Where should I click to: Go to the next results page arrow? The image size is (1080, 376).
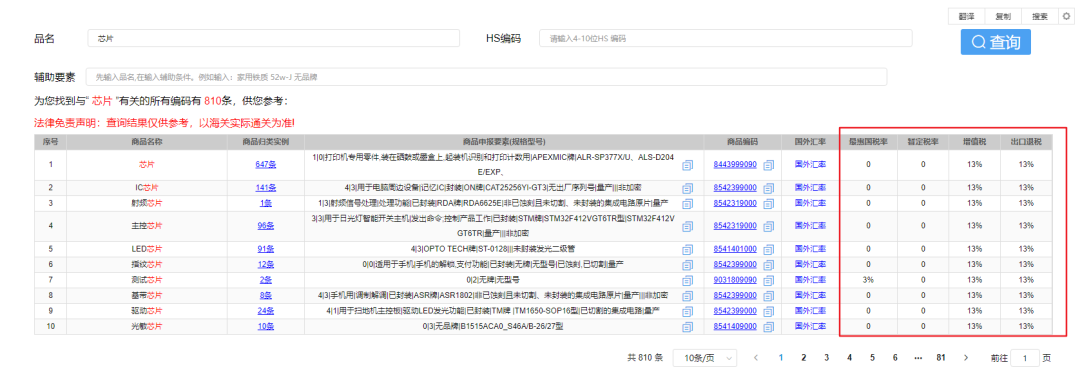[966, 358]
